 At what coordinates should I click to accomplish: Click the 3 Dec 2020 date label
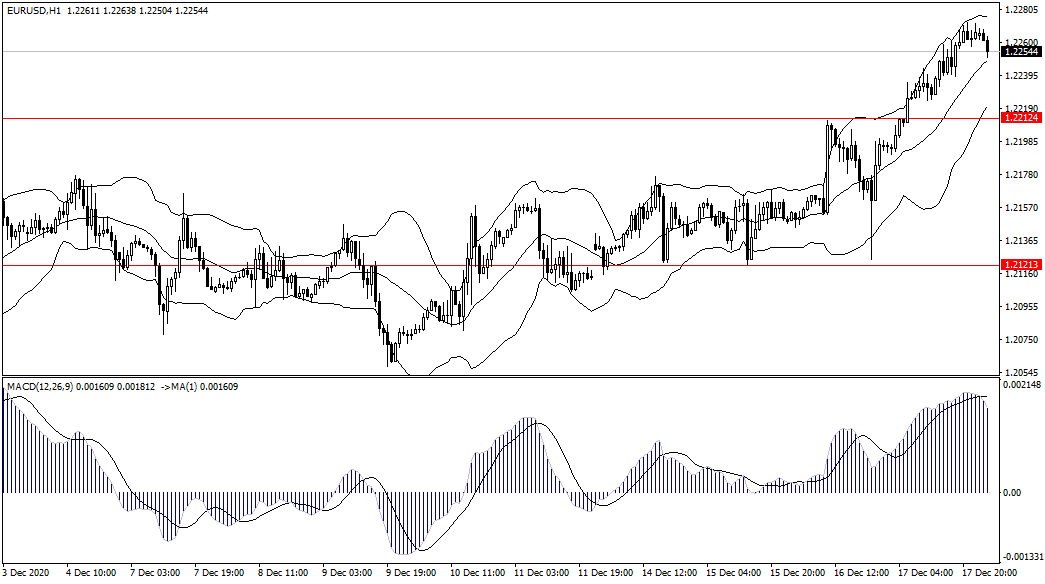(27, 574)
